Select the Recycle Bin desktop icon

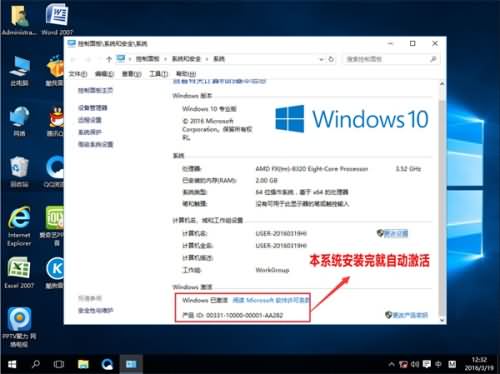(19, 171)
